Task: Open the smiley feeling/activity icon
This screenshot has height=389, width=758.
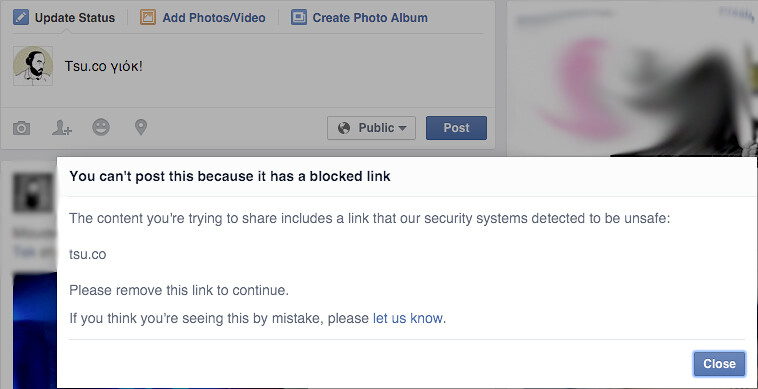Action: (x=101, y=128)
